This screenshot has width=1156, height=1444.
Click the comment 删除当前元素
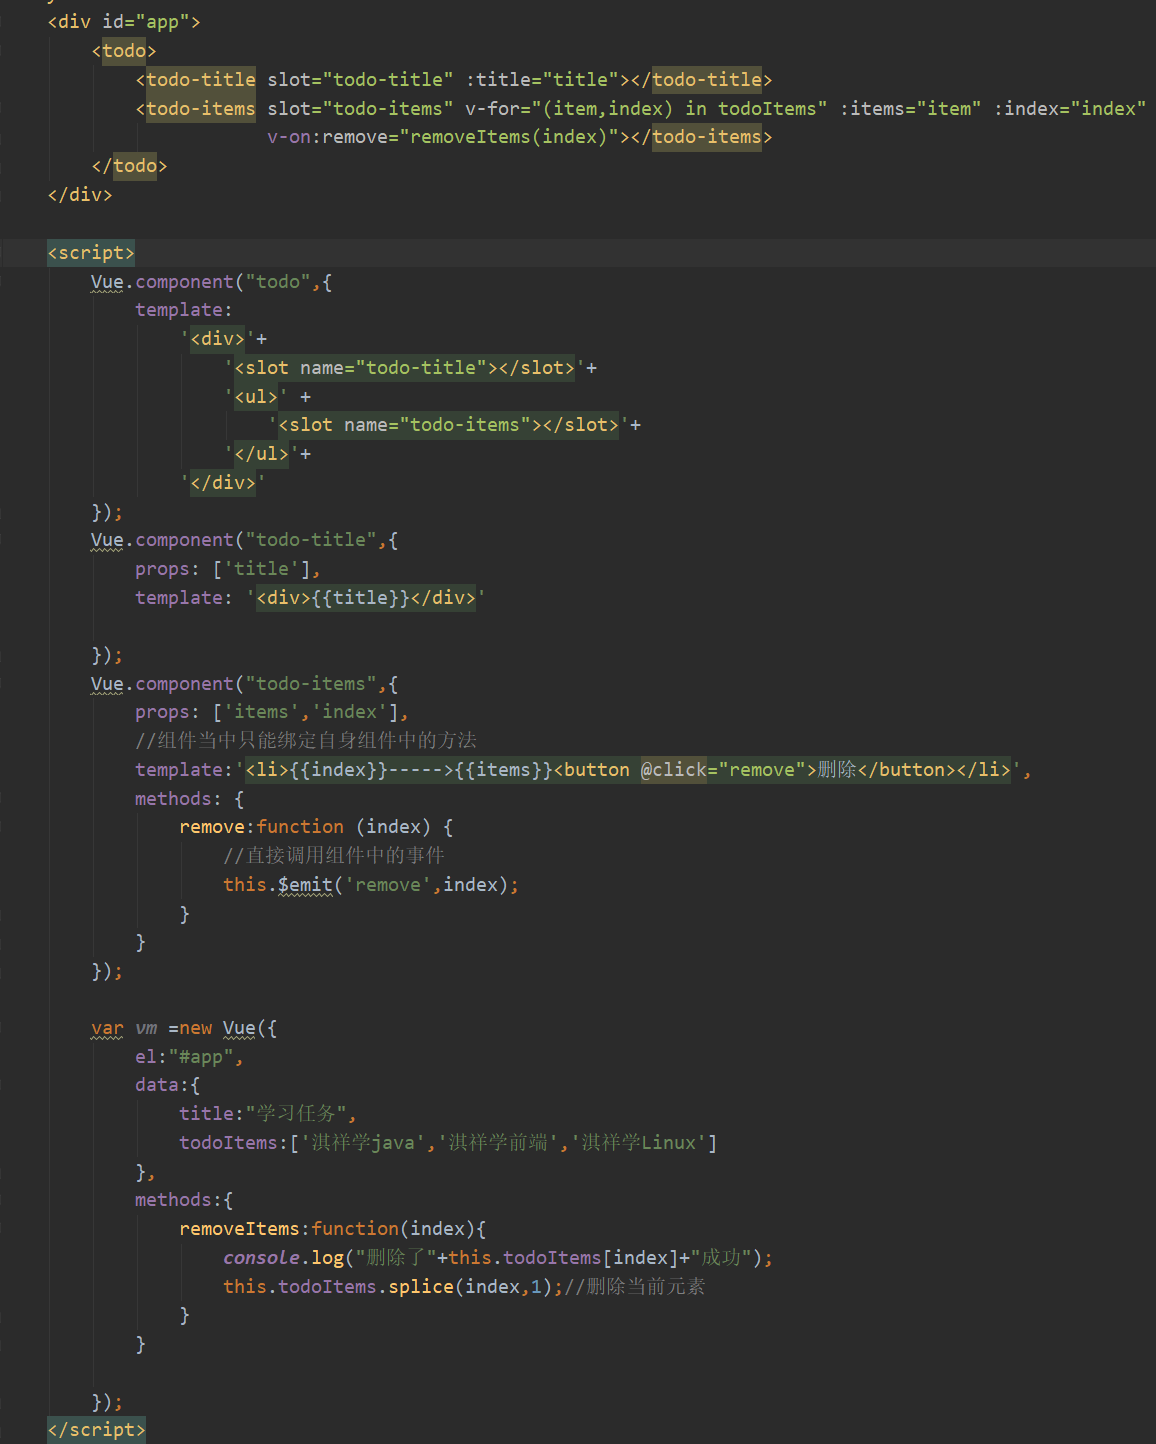click(x=635, y=1287)
